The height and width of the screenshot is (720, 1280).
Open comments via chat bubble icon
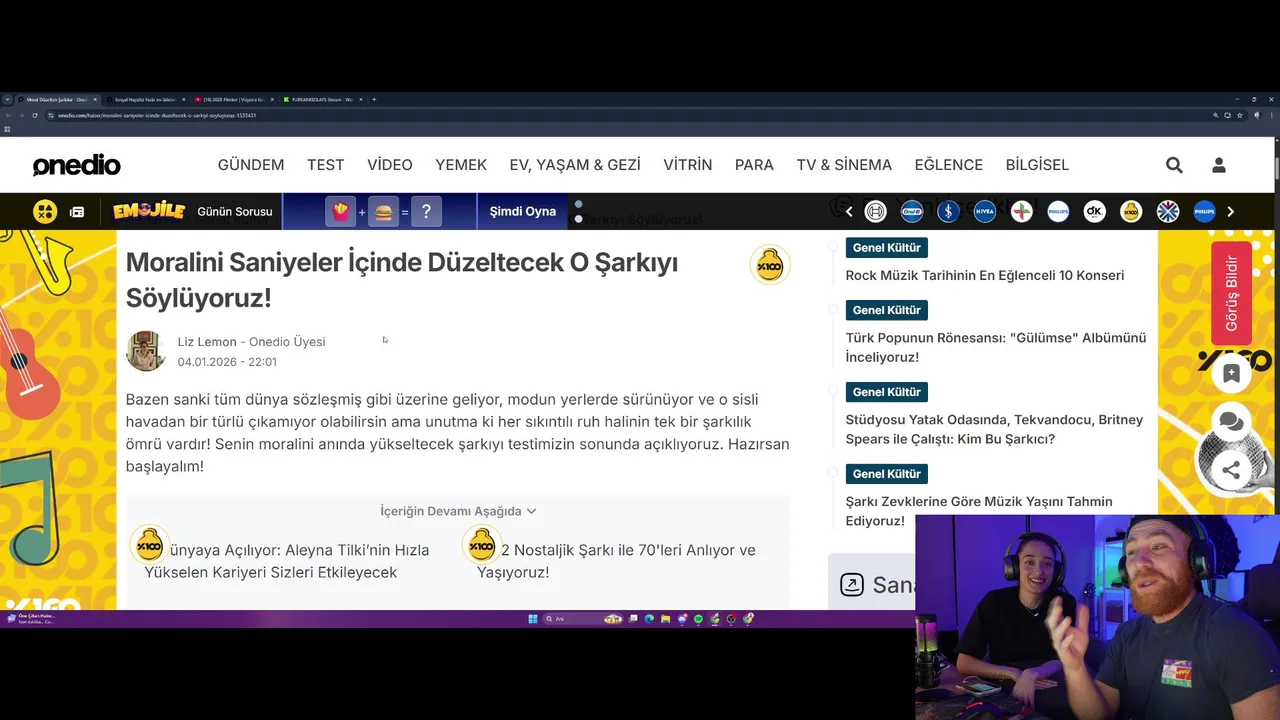tap(1232, 422)
